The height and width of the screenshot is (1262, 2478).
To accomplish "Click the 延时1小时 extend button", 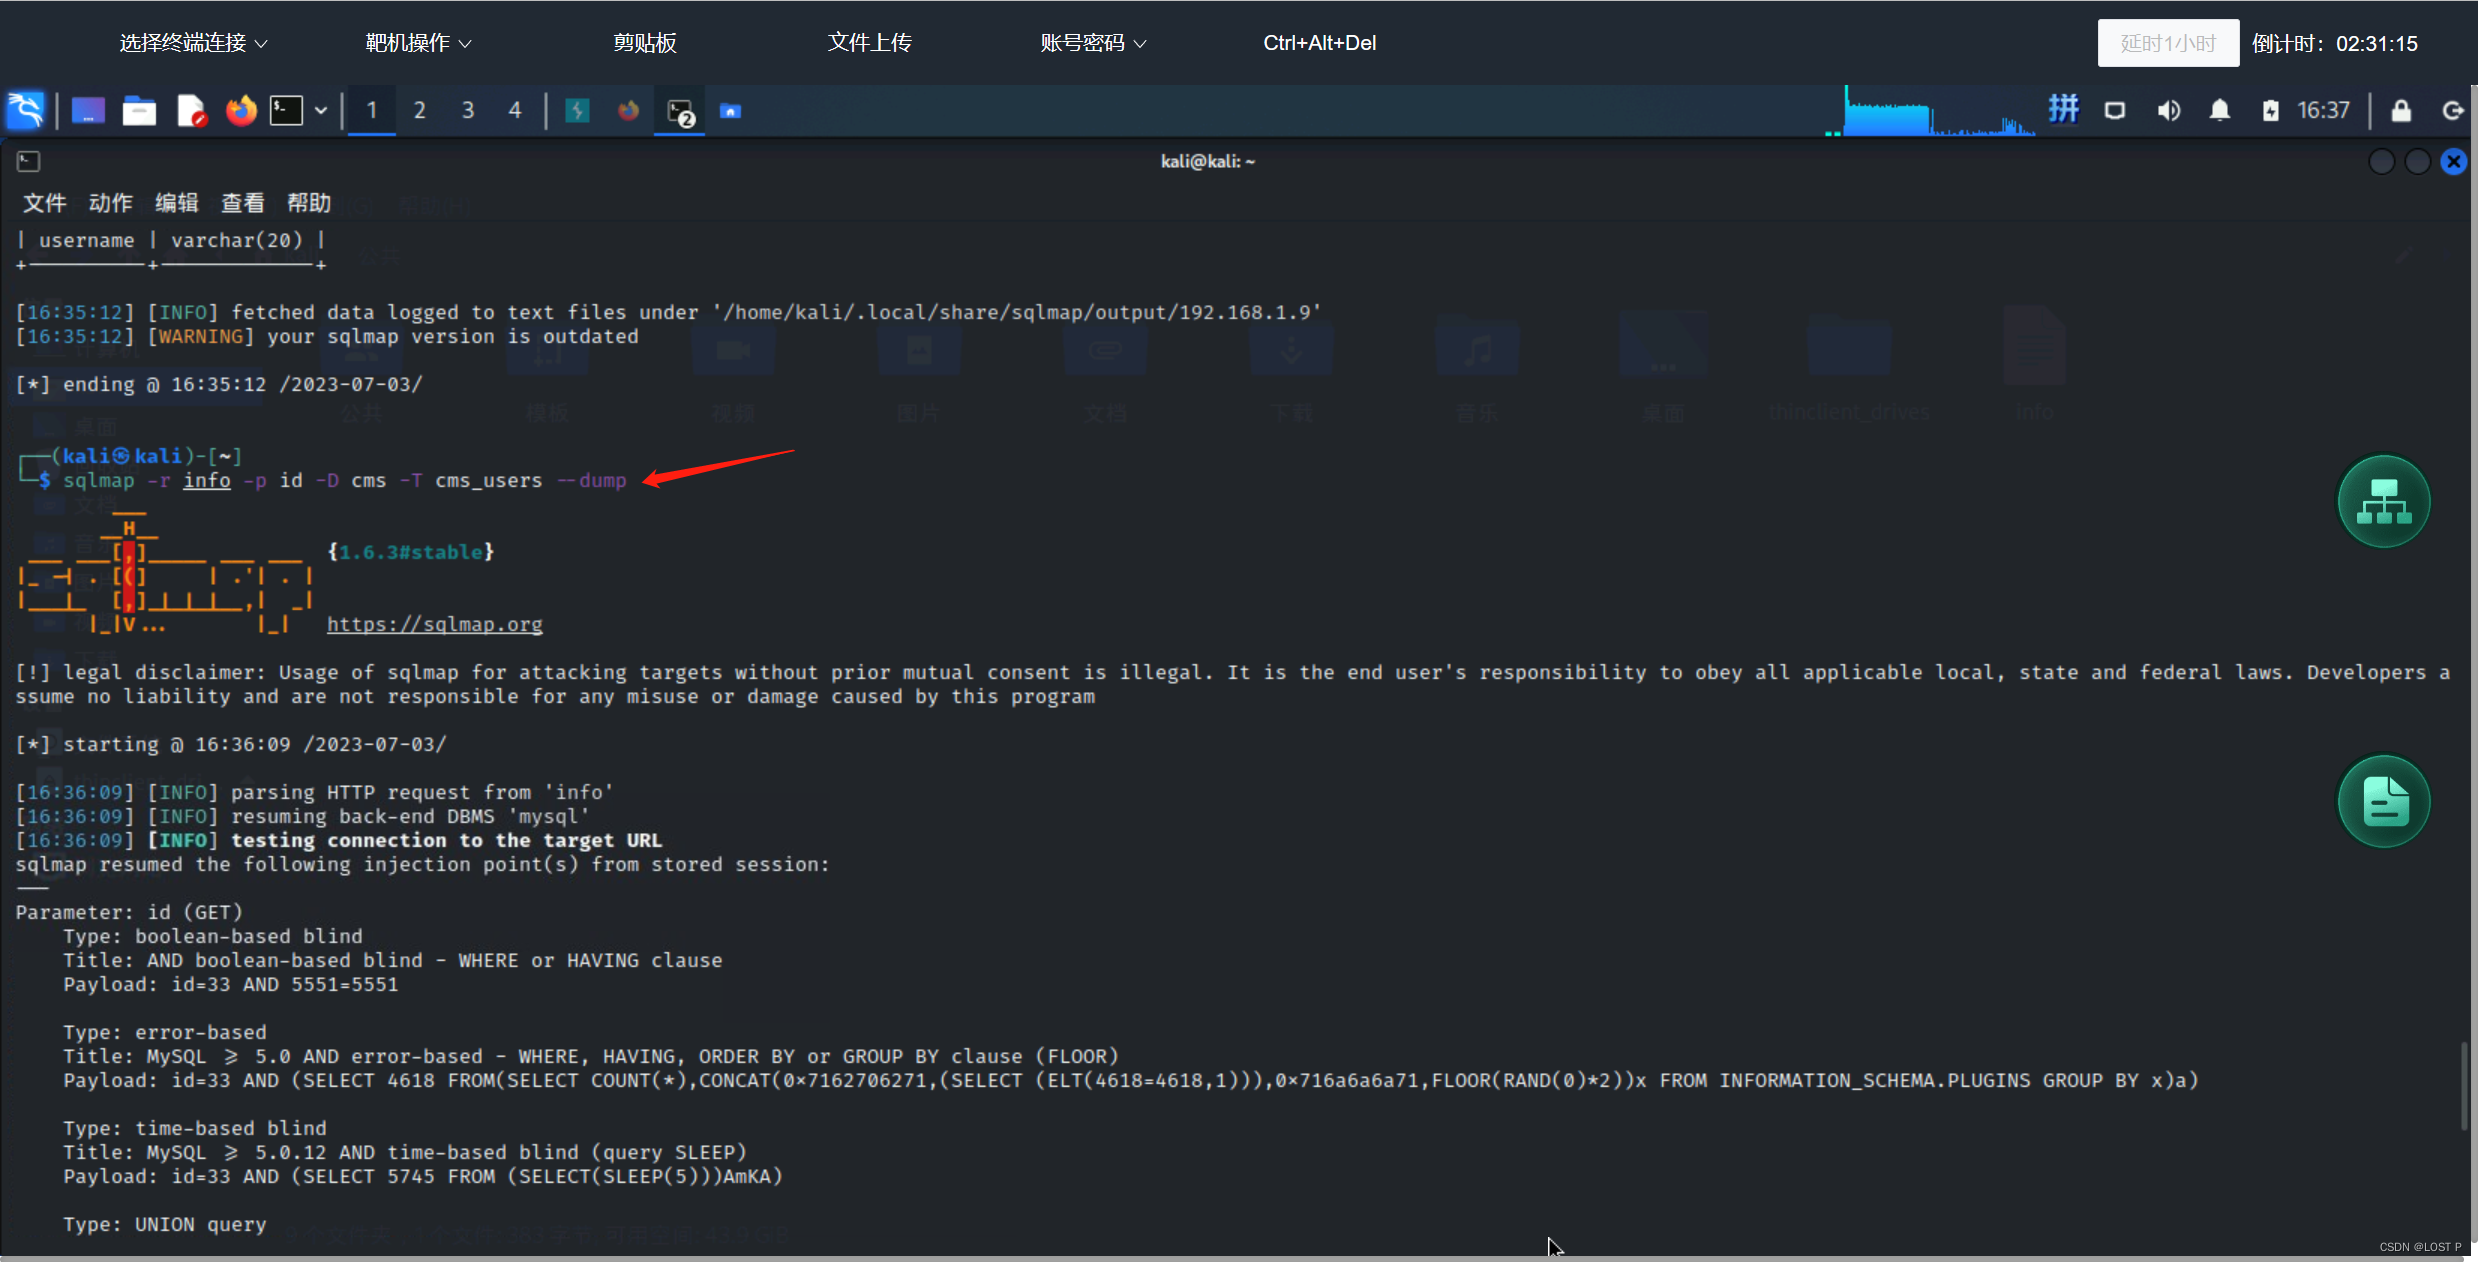I will (2168, 43).
